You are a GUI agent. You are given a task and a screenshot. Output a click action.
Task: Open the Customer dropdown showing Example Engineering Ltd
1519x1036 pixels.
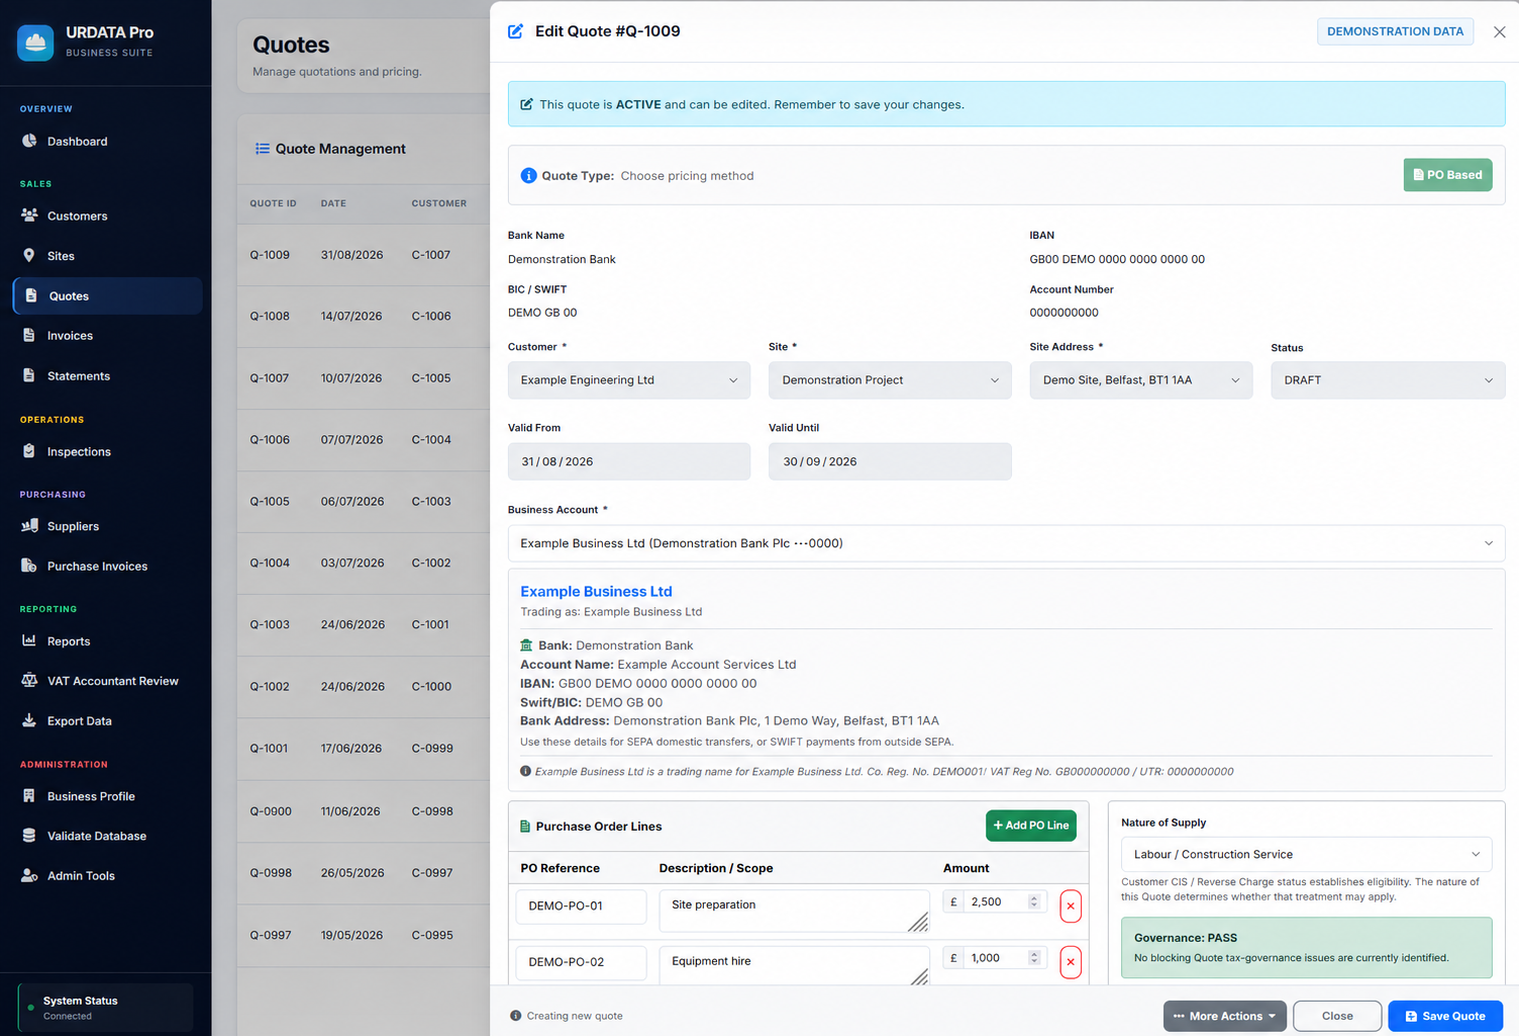point(629,380)
